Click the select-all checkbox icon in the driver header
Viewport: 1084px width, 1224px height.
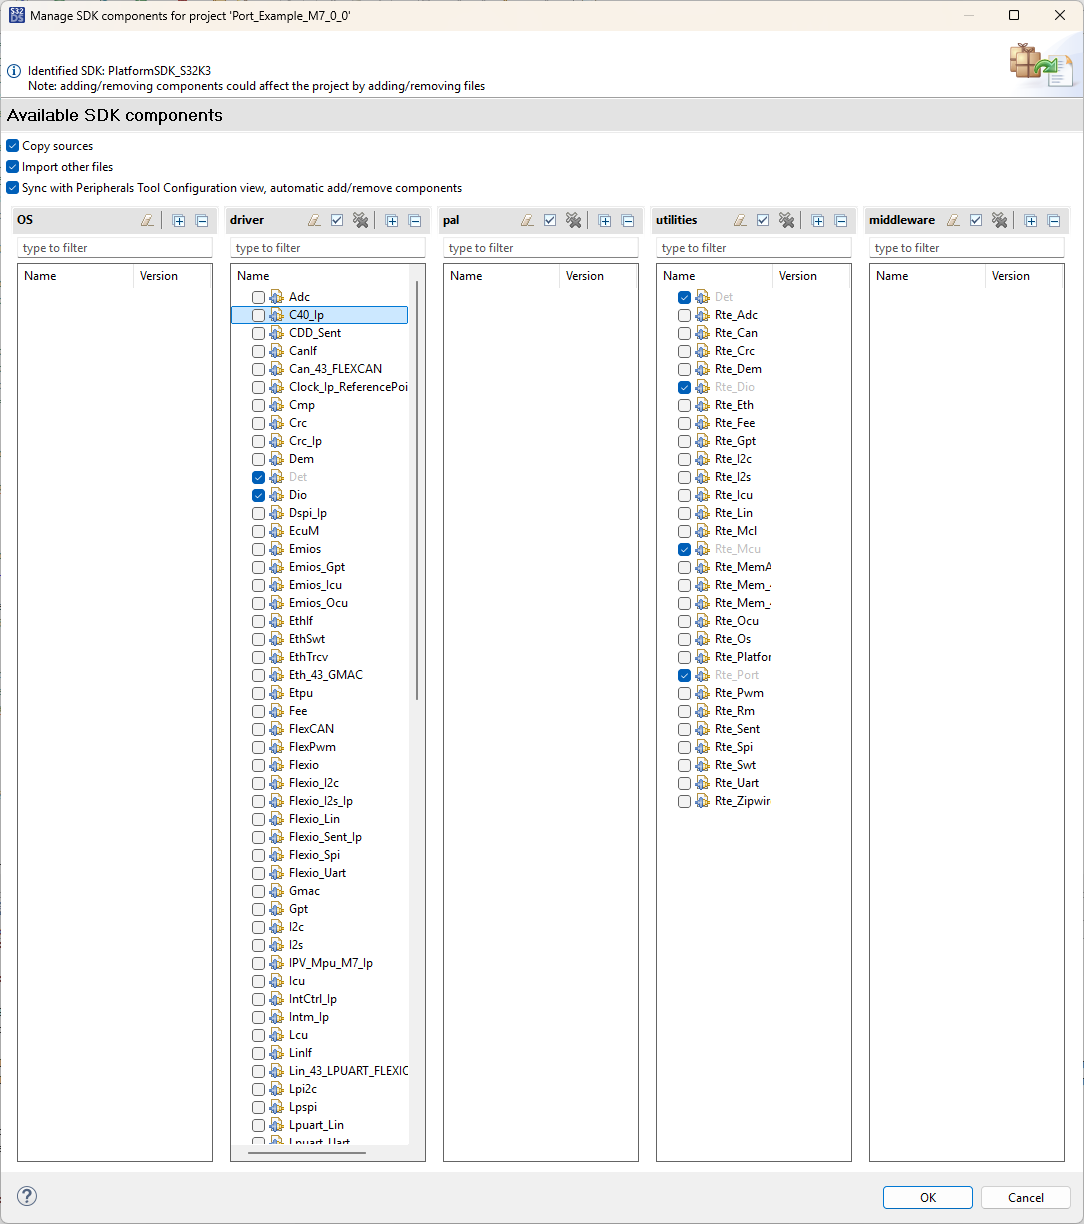coord(337,220)
